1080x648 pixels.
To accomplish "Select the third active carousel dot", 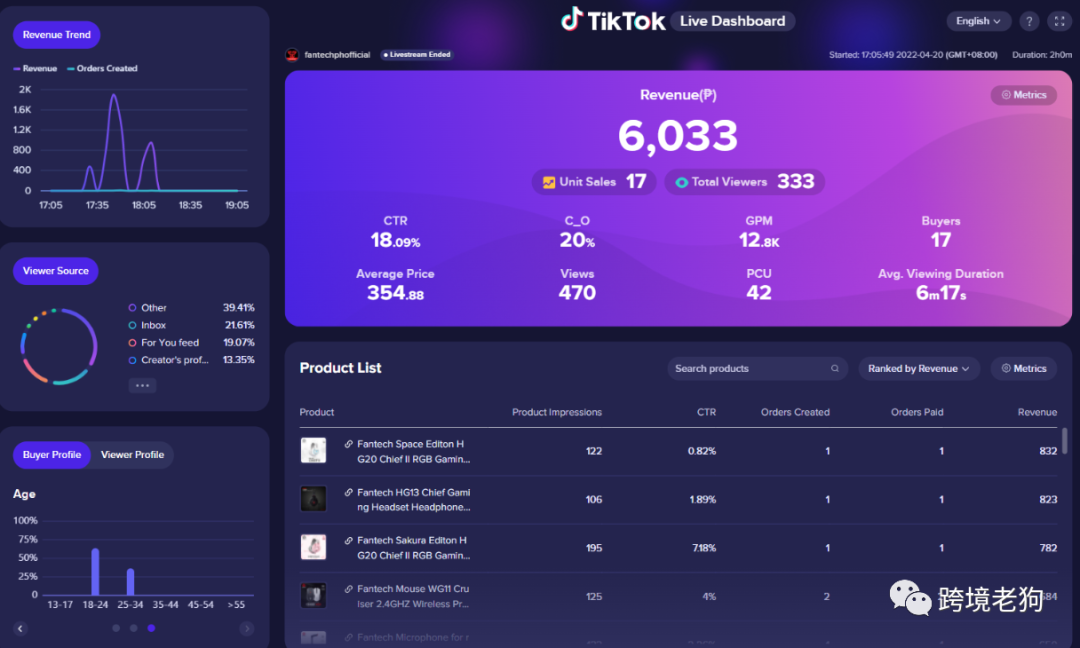I will point(152,628).
